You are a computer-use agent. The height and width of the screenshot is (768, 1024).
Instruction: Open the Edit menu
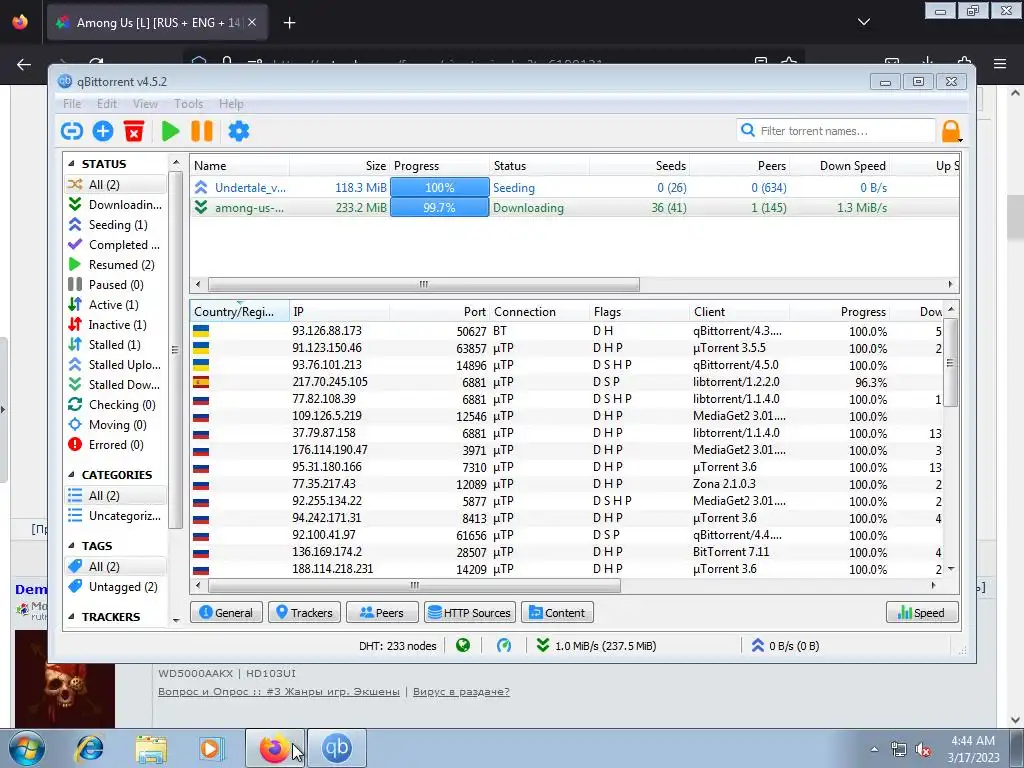coord(107,104)
